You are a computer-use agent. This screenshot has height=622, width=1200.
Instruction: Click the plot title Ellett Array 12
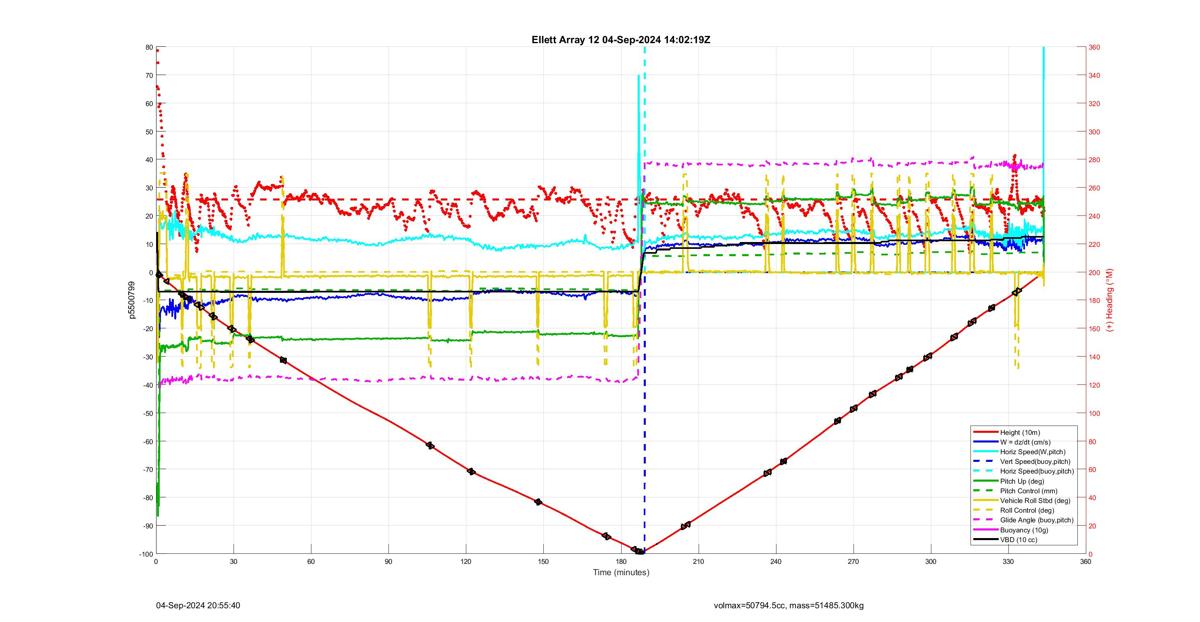pos(621,39)
